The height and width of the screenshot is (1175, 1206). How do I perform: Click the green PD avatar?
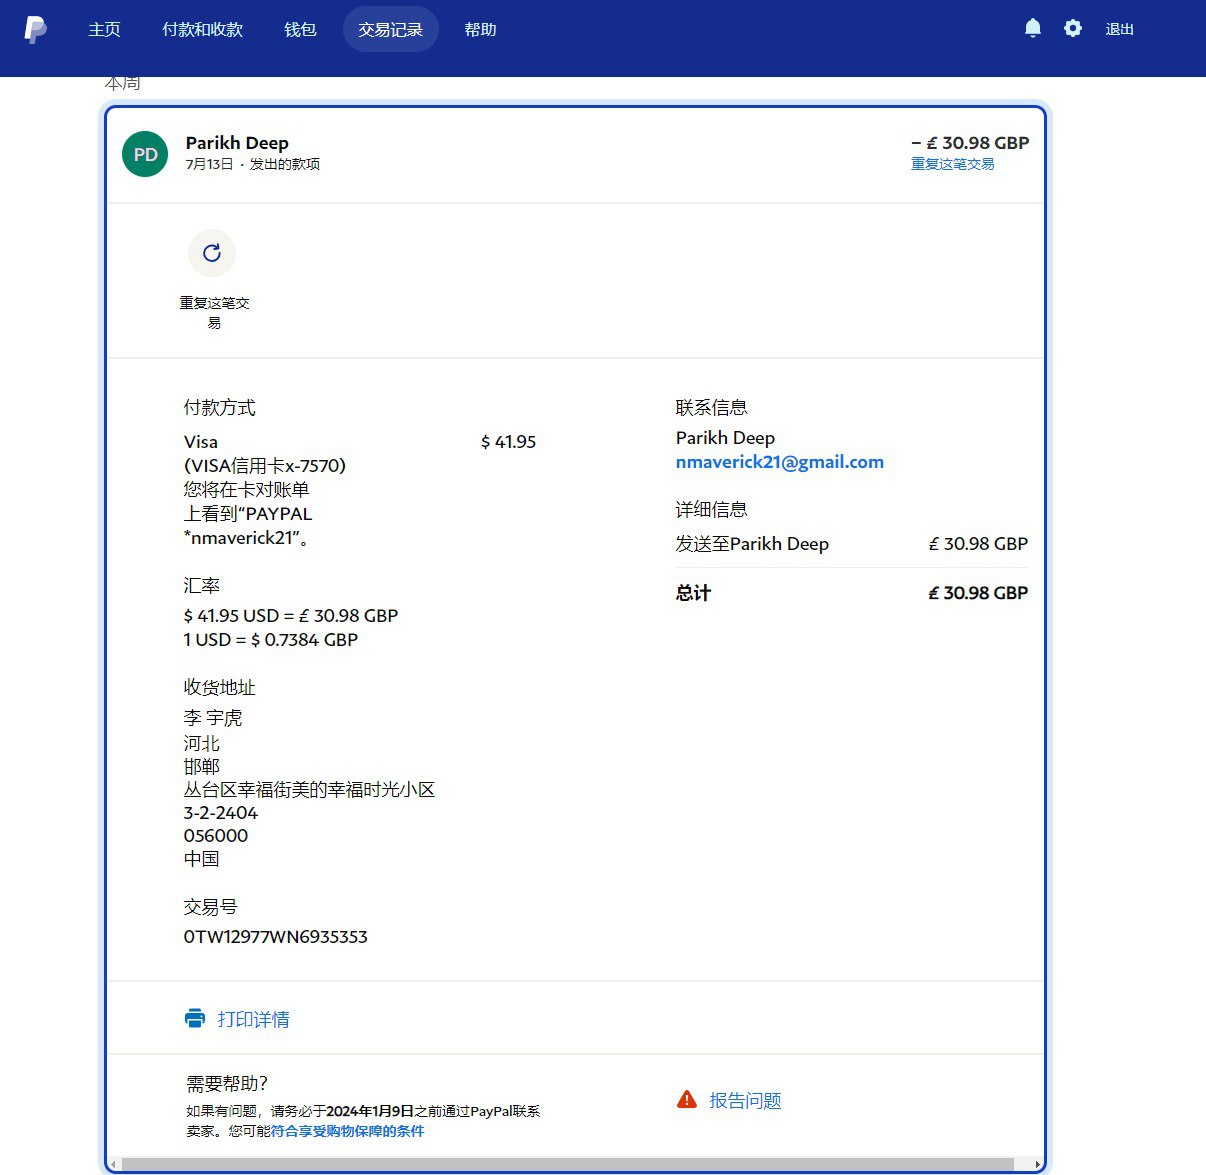click(x=145, y=154)
